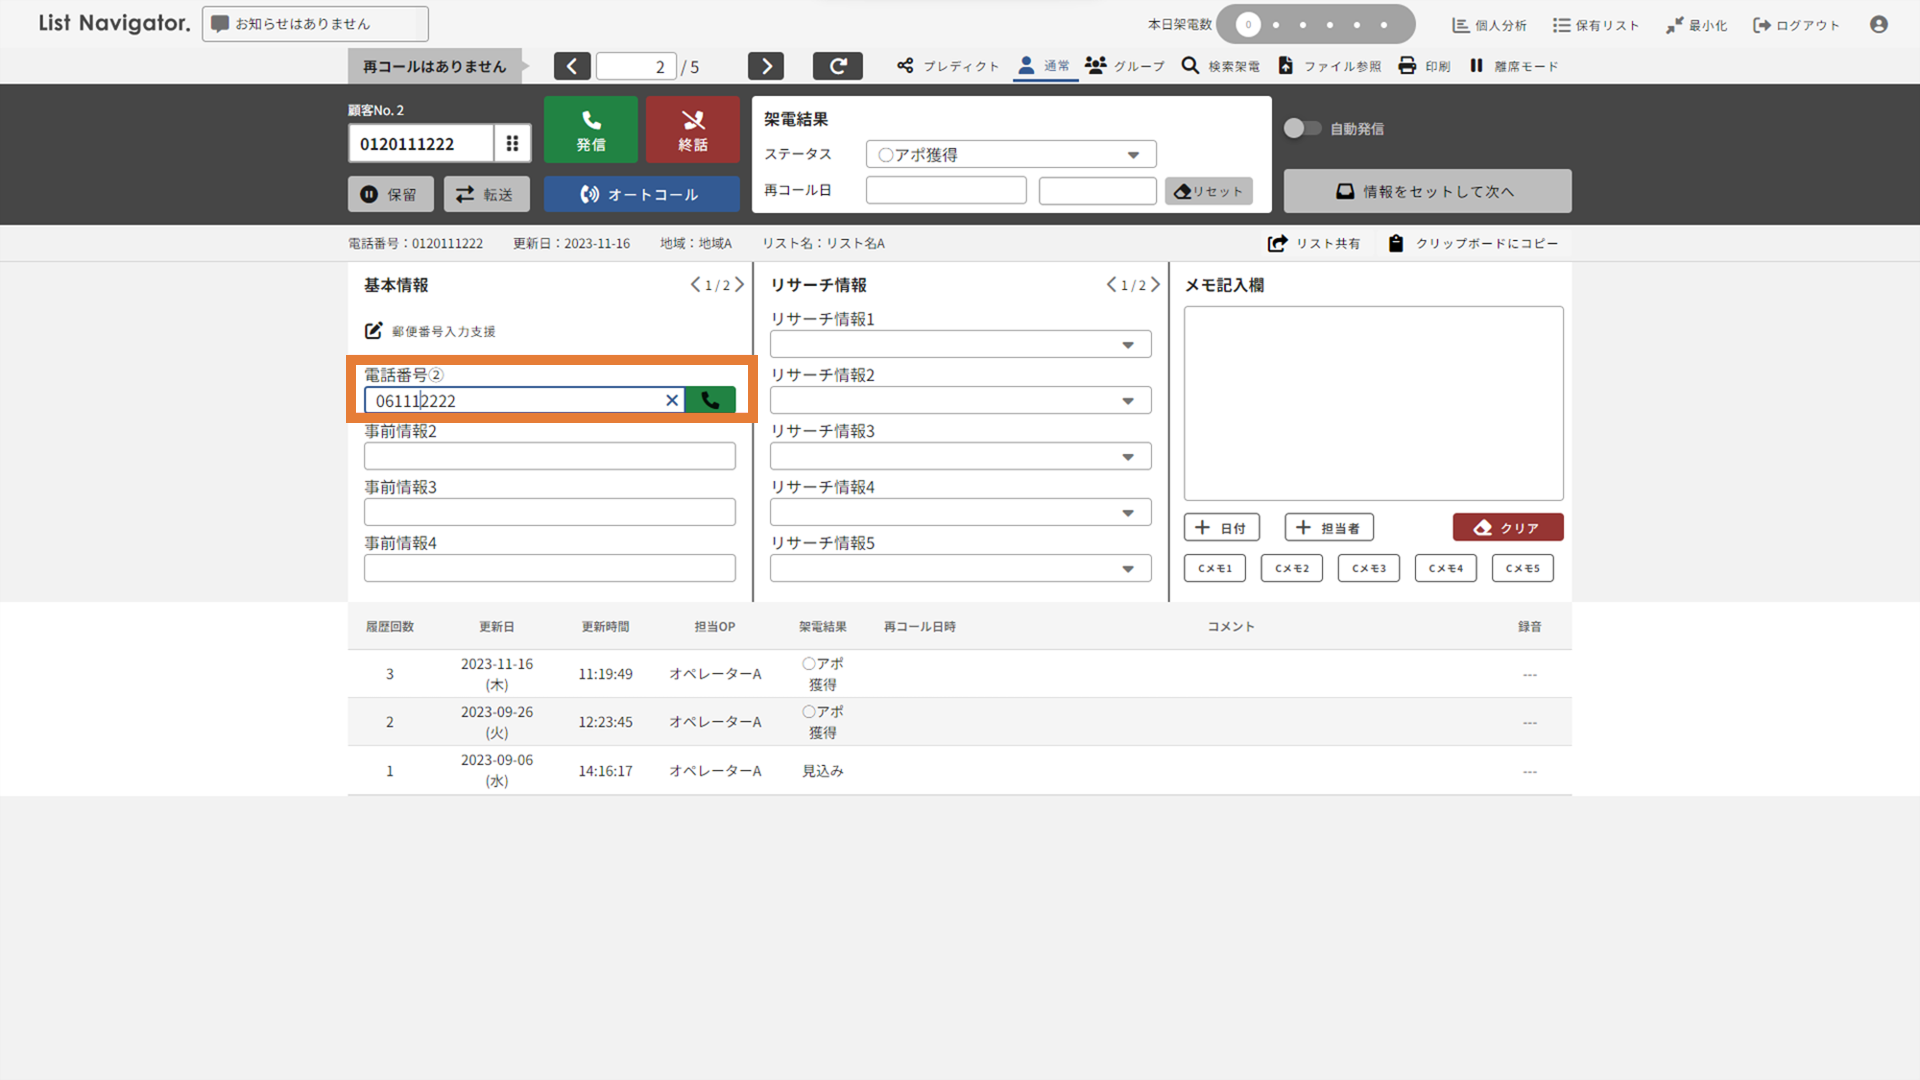Toggle the 自動発信 switch
This screenshot has width=1920, height=1080.
click(1301, 128)
